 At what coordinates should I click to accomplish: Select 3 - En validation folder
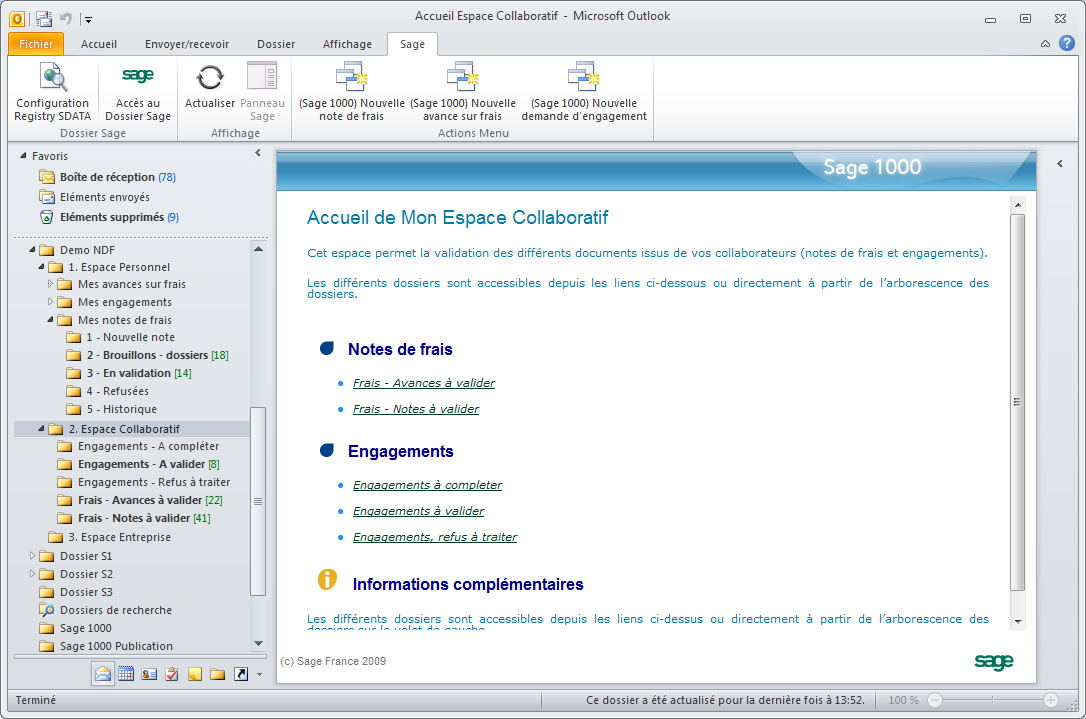click(x=129, y=373)
